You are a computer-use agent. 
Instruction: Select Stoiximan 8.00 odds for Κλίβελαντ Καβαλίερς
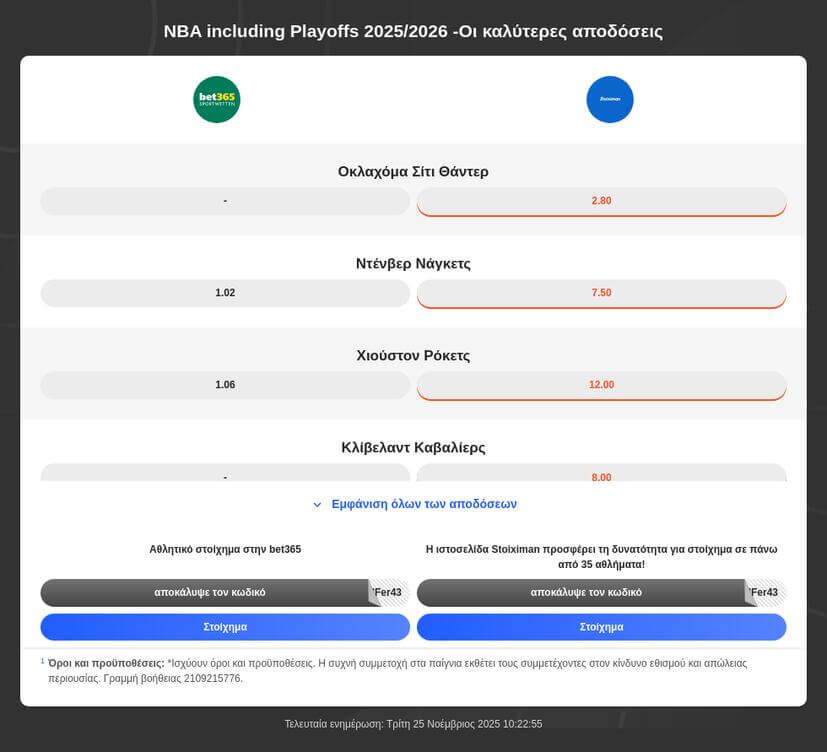601,476
